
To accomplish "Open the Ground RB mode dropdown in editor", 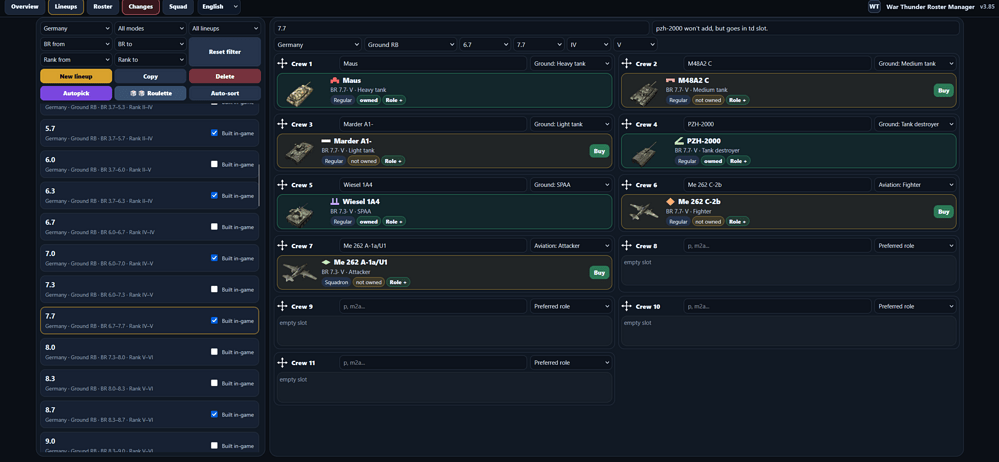I will click(410, 45).
